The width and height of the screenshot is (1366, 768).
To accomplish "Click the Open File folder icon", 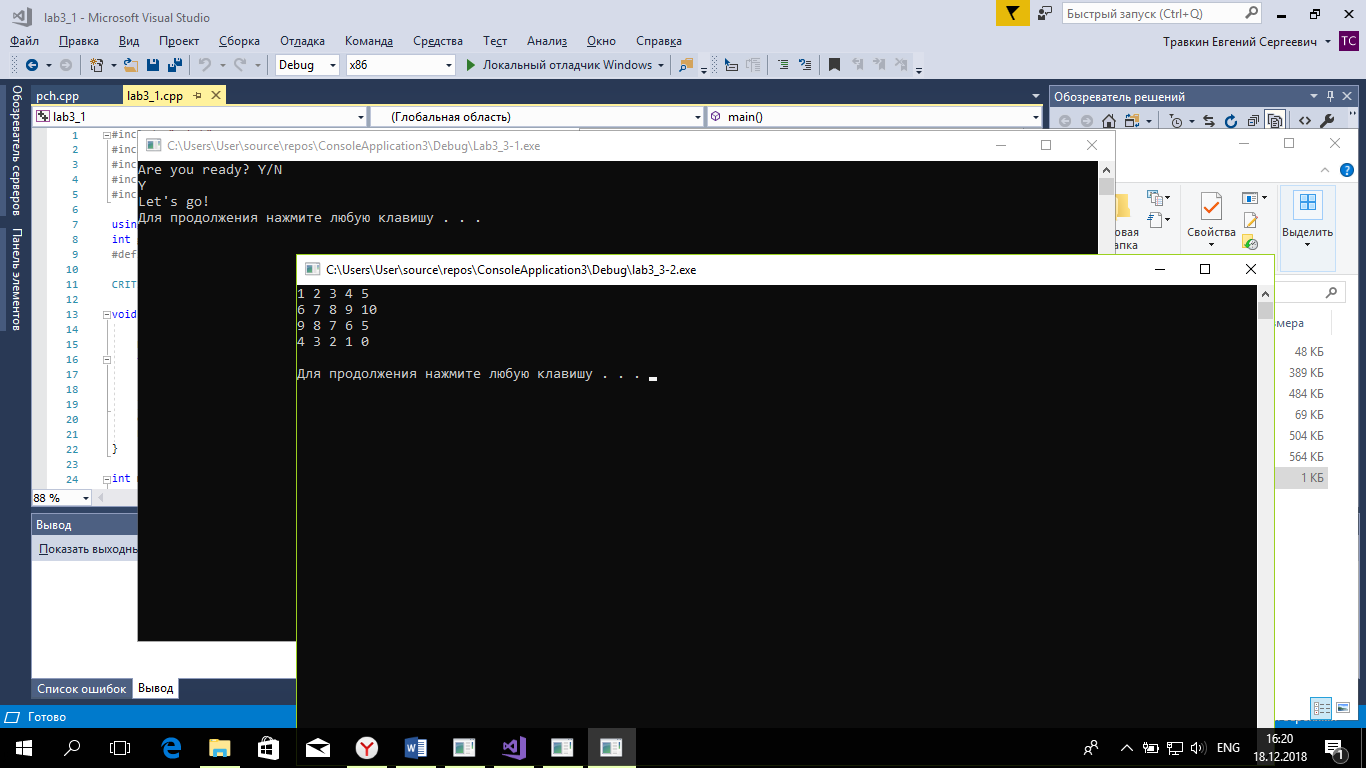I will [132, 65].
